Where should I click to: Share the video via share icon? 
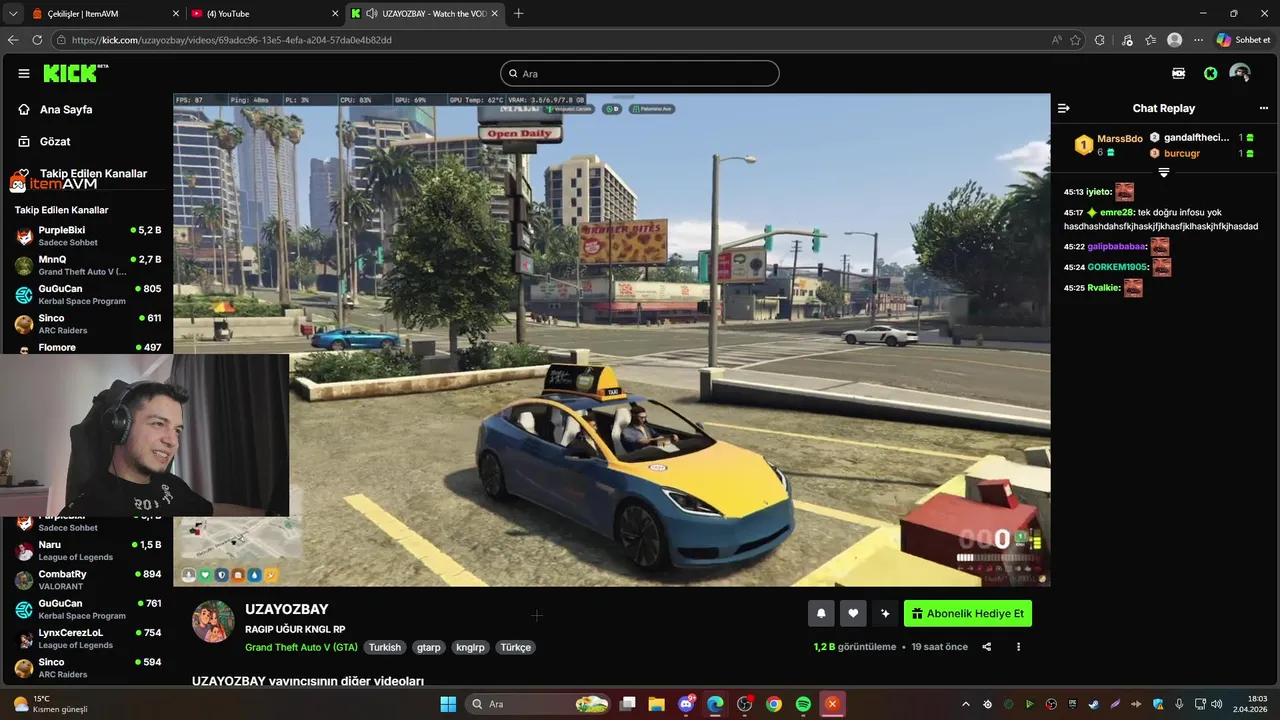[x=987, y=647]
